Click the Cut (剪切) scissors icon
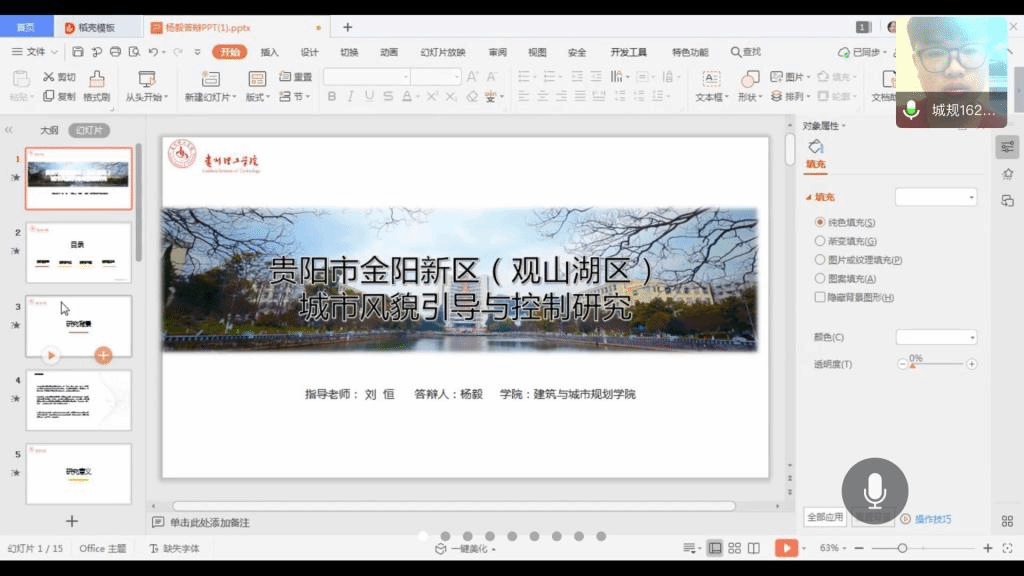1024x576 pixels. (49, 77)
